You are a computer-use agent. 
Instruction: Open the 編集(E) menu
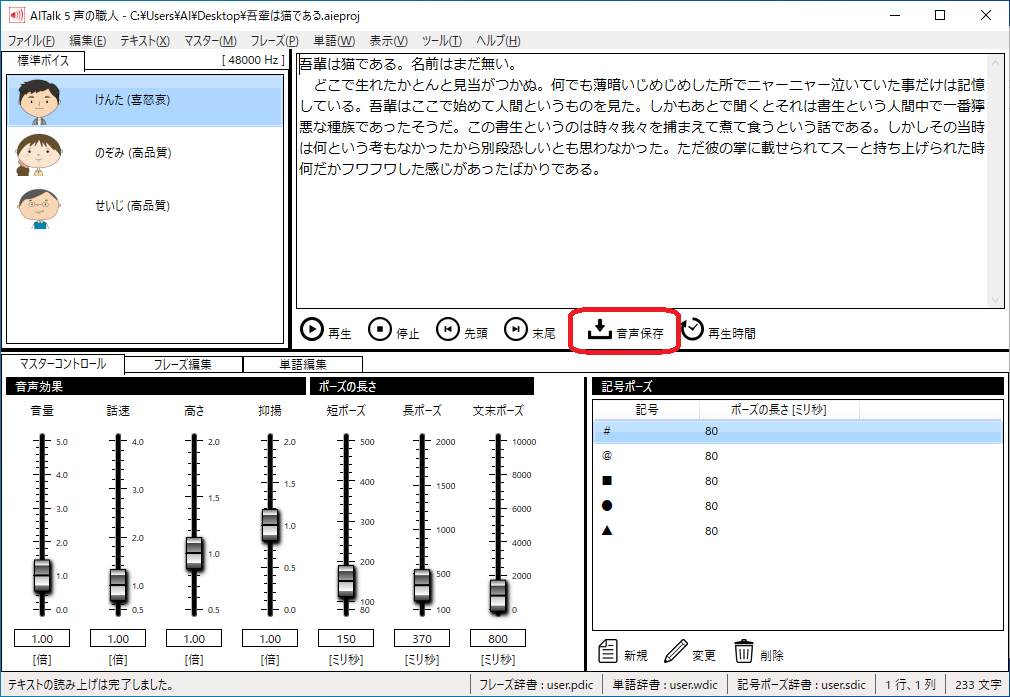pyautogui.click(x=88, y=41)
